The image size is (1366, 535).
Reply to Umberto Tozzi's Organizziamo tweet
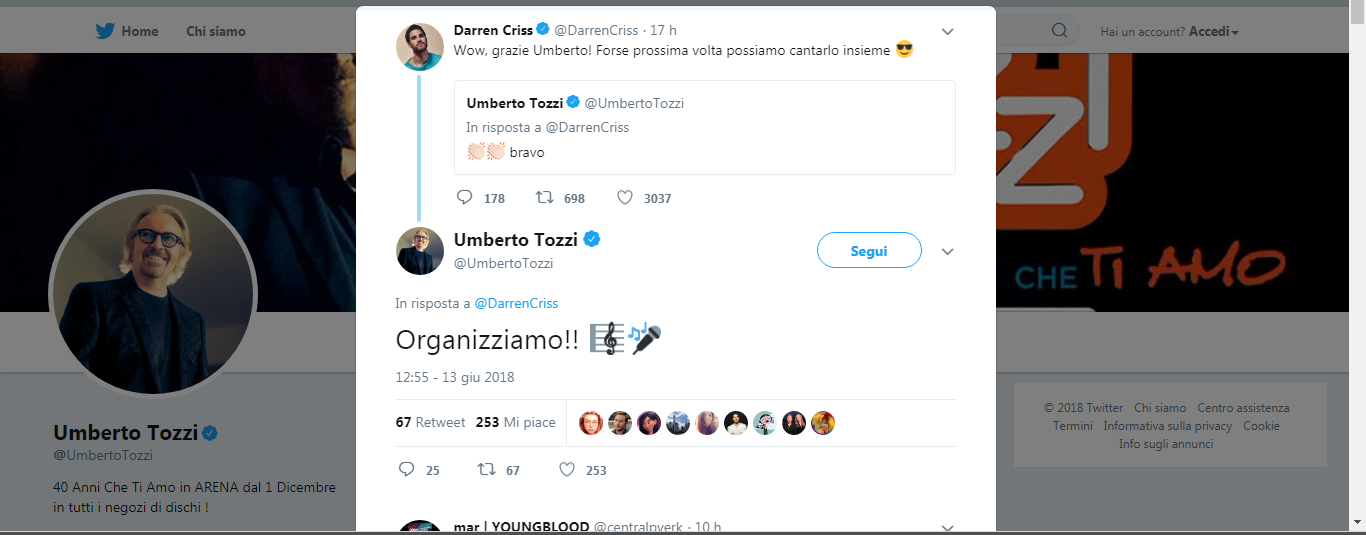pyautogui.click(x=406, y=469)
